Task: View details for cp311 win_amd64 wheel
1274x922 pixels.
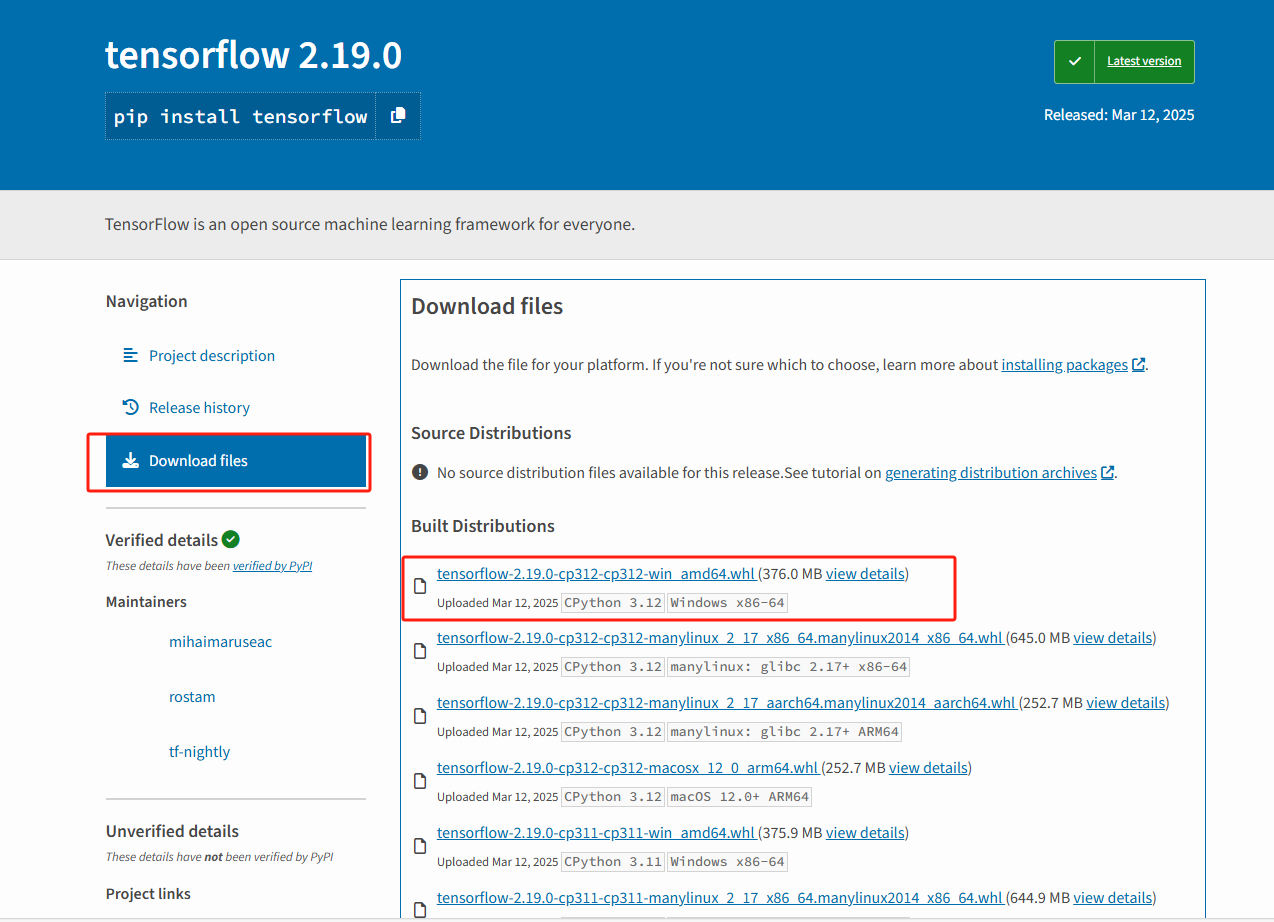Action: click(x=865, y=833)
